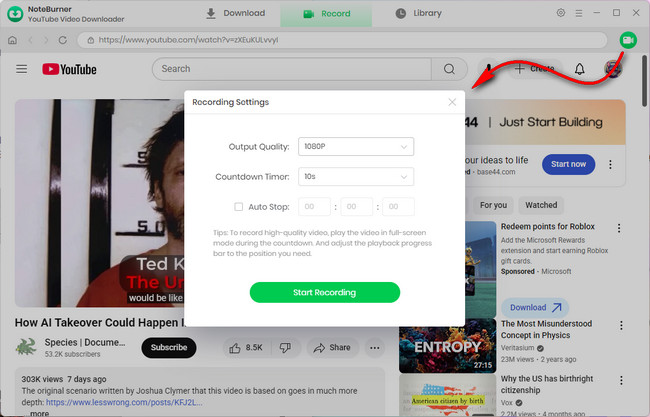Subscribe to the Species channel
The width and height of the screenshot is (650, 417).
pos(169,347)
